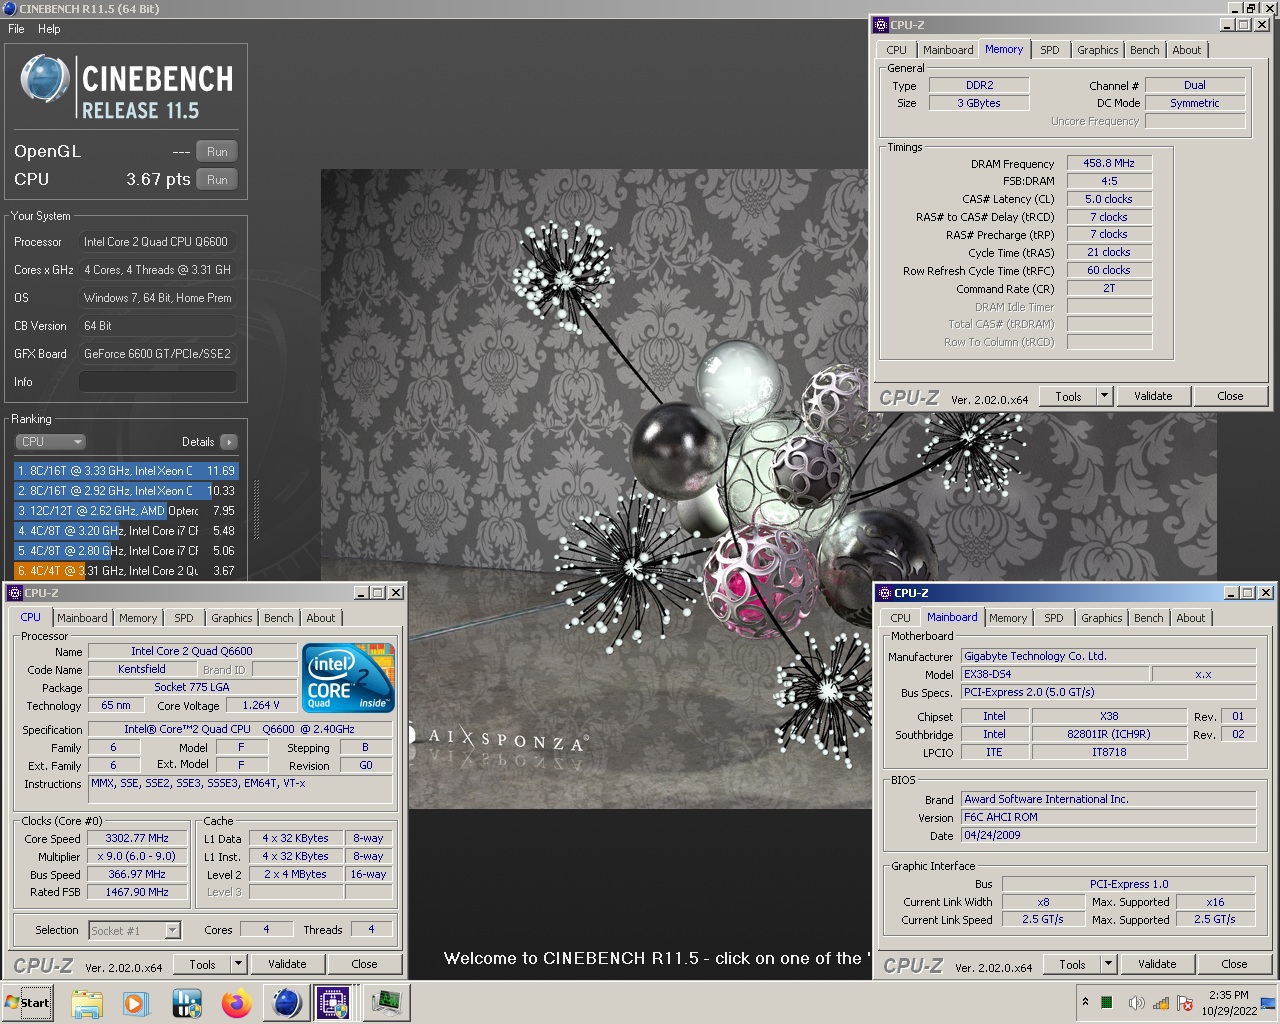1280x1024 pixels.
Task: Click Validate in Memory window
Action: 1153,396
